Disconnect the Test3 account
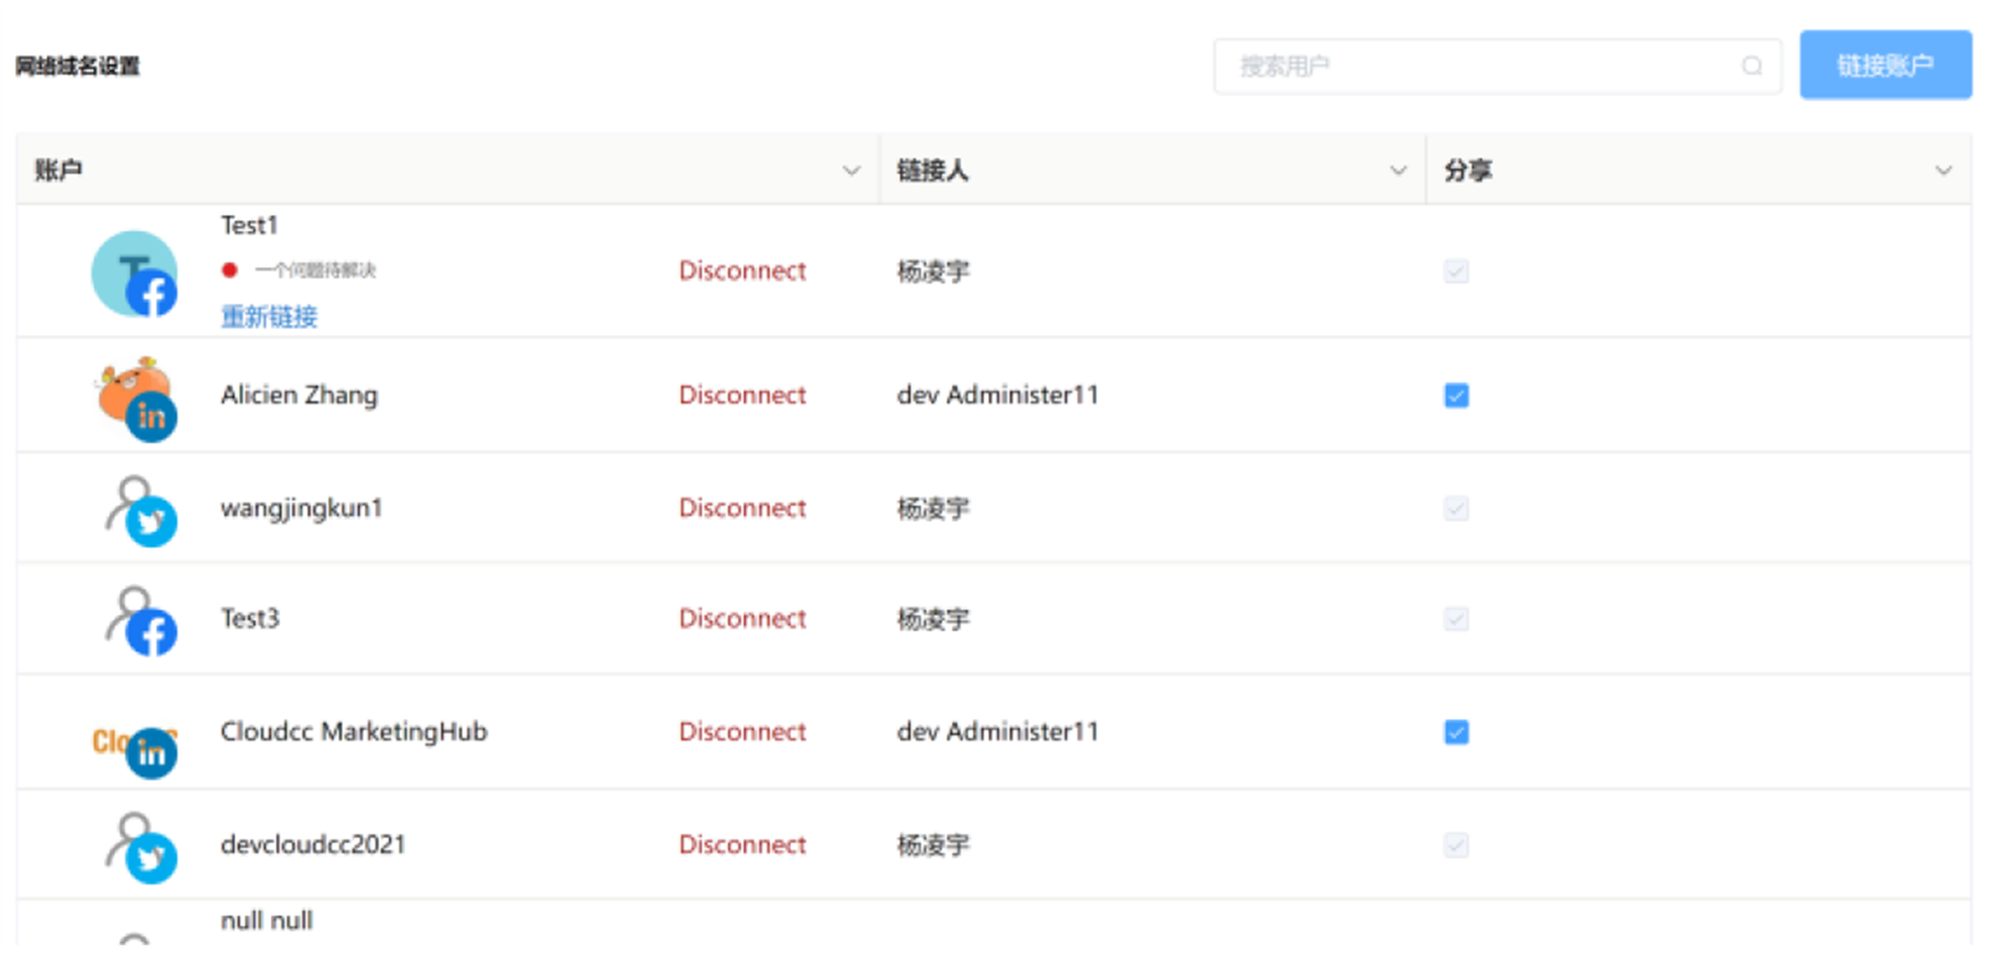This screenshot has height=968, width=2000. tap(742, 619)
